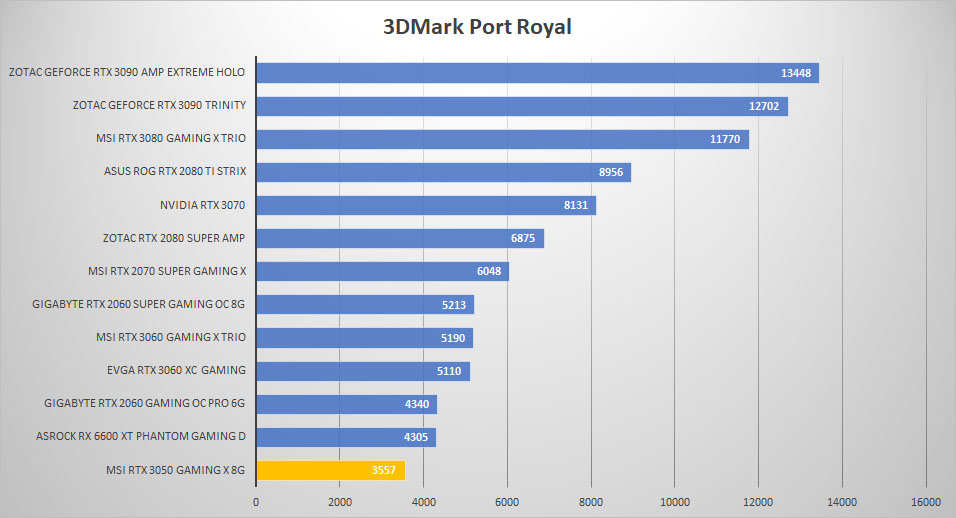Select the axis label 4000

[424, 502]
